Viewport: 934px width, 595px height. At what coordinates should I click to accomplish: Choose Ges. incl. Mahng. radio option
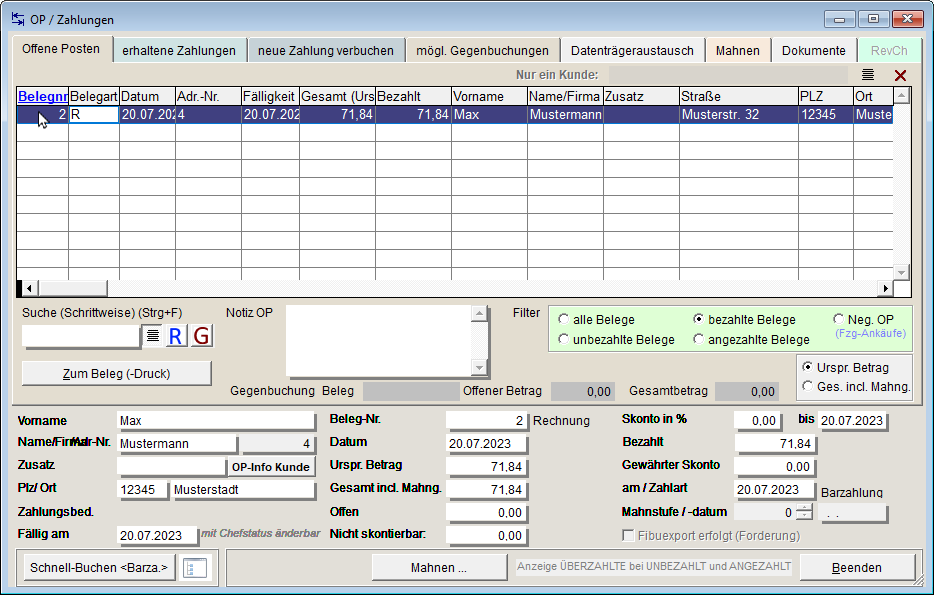click(x=808, y=386)
